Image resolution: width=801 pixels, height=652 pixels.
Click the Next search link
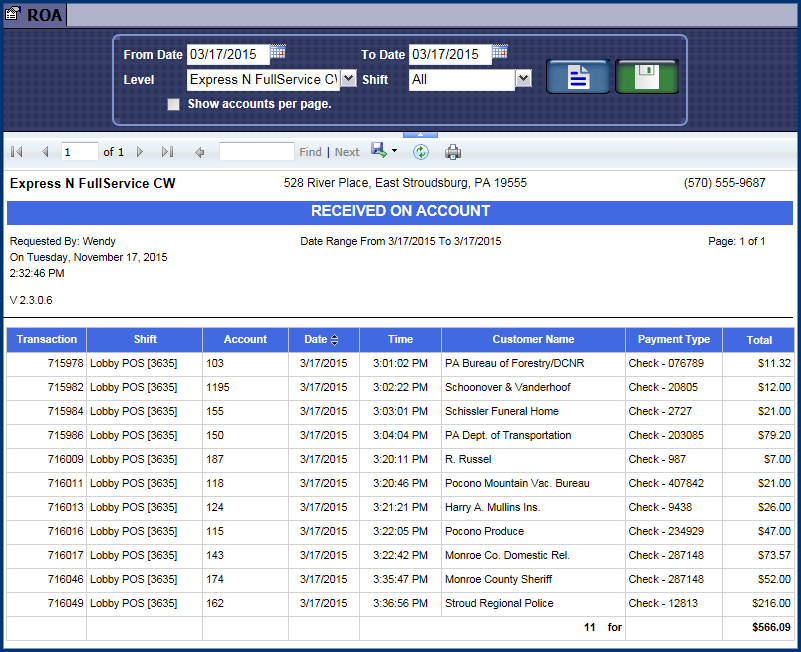click(x=347, y=152)
